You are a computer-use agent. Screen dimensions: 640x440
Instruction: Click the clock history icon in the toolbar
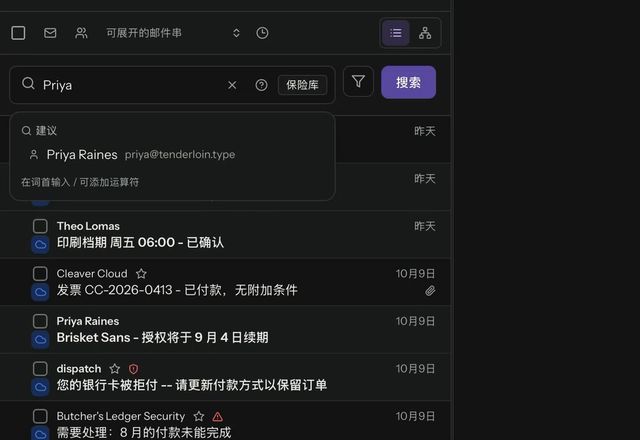262,33
